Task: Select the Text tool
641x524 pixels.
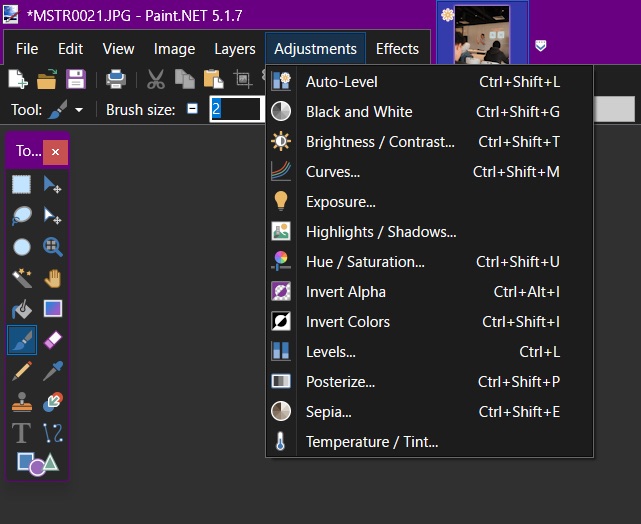Action: pos(22,433)
